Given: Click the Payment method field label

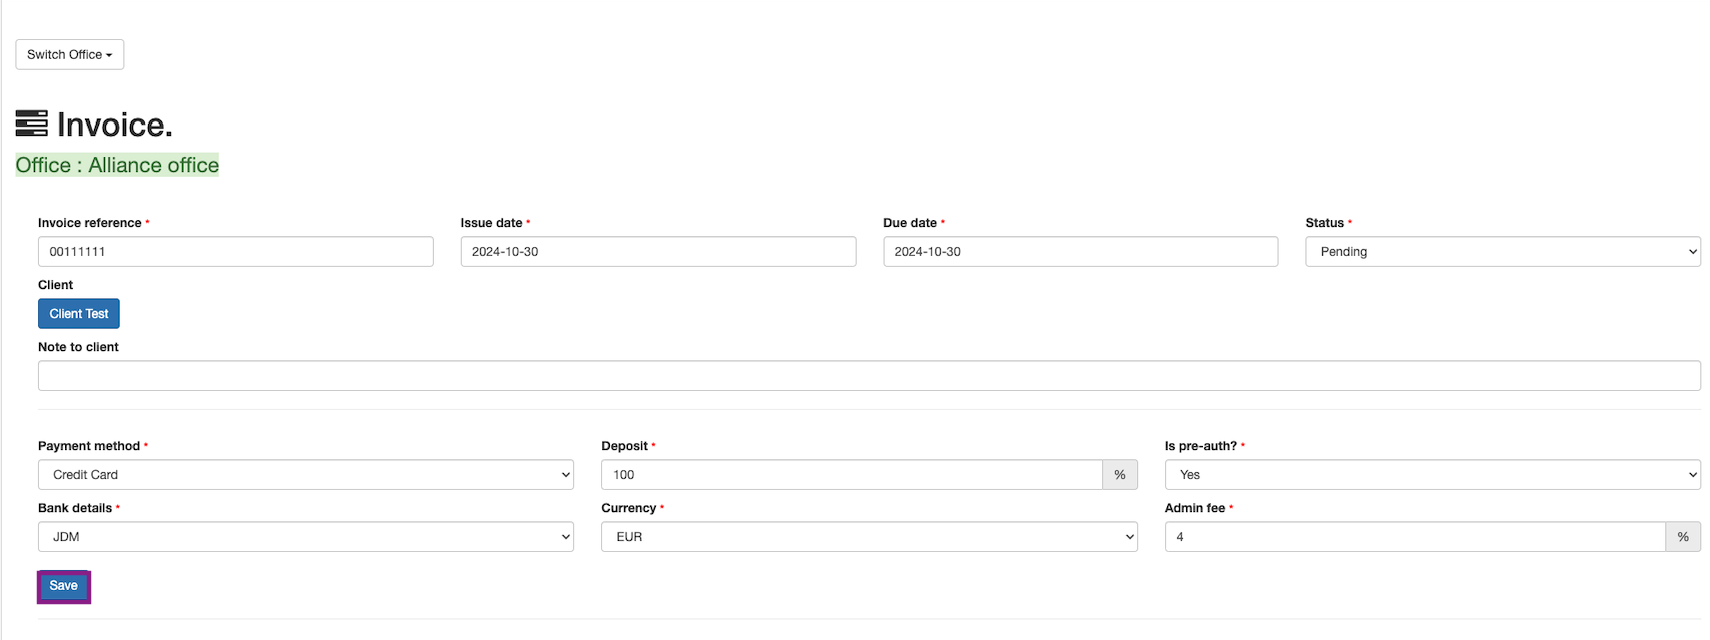Looking at the screenshot, I should click(89, 446).
